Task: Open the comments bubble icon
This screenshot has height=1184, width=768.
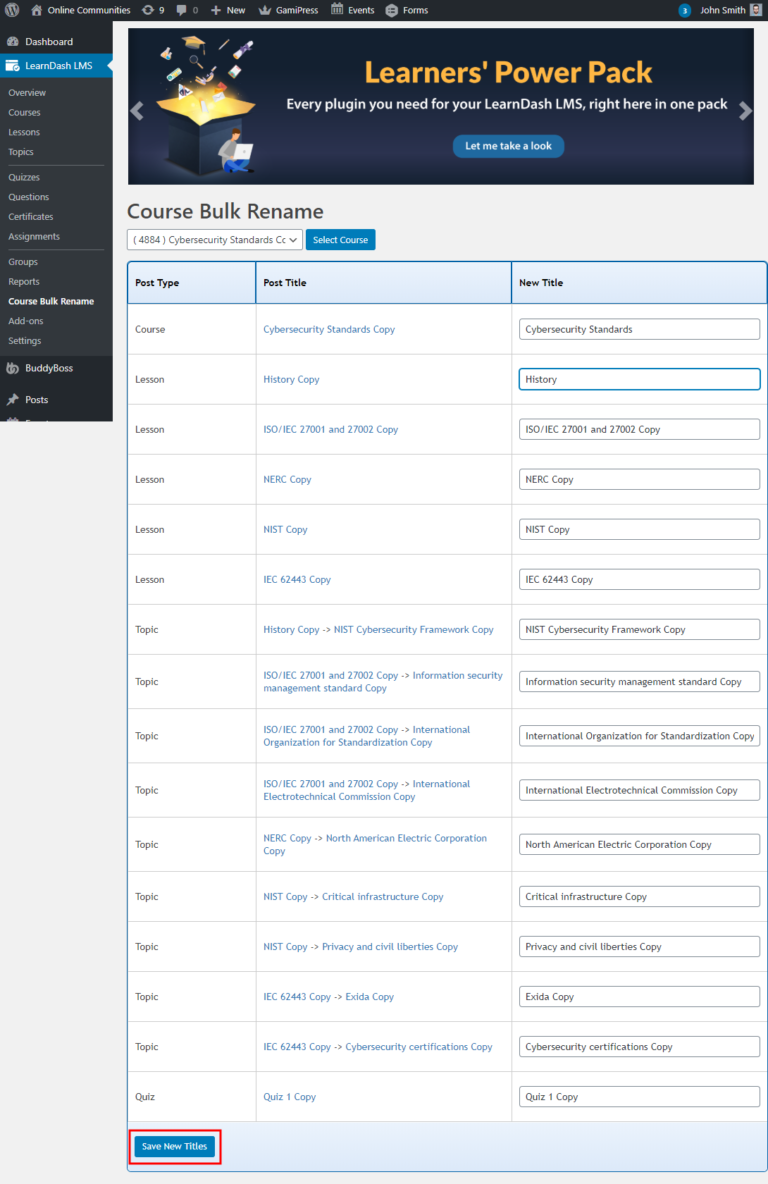Action: tap(181, 10)
